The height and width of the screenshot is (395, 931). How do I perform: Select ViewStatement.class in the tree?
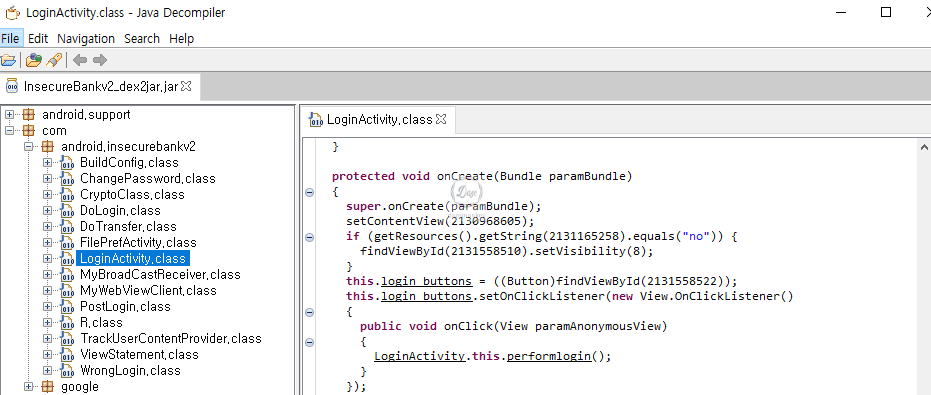pos(139,355)
